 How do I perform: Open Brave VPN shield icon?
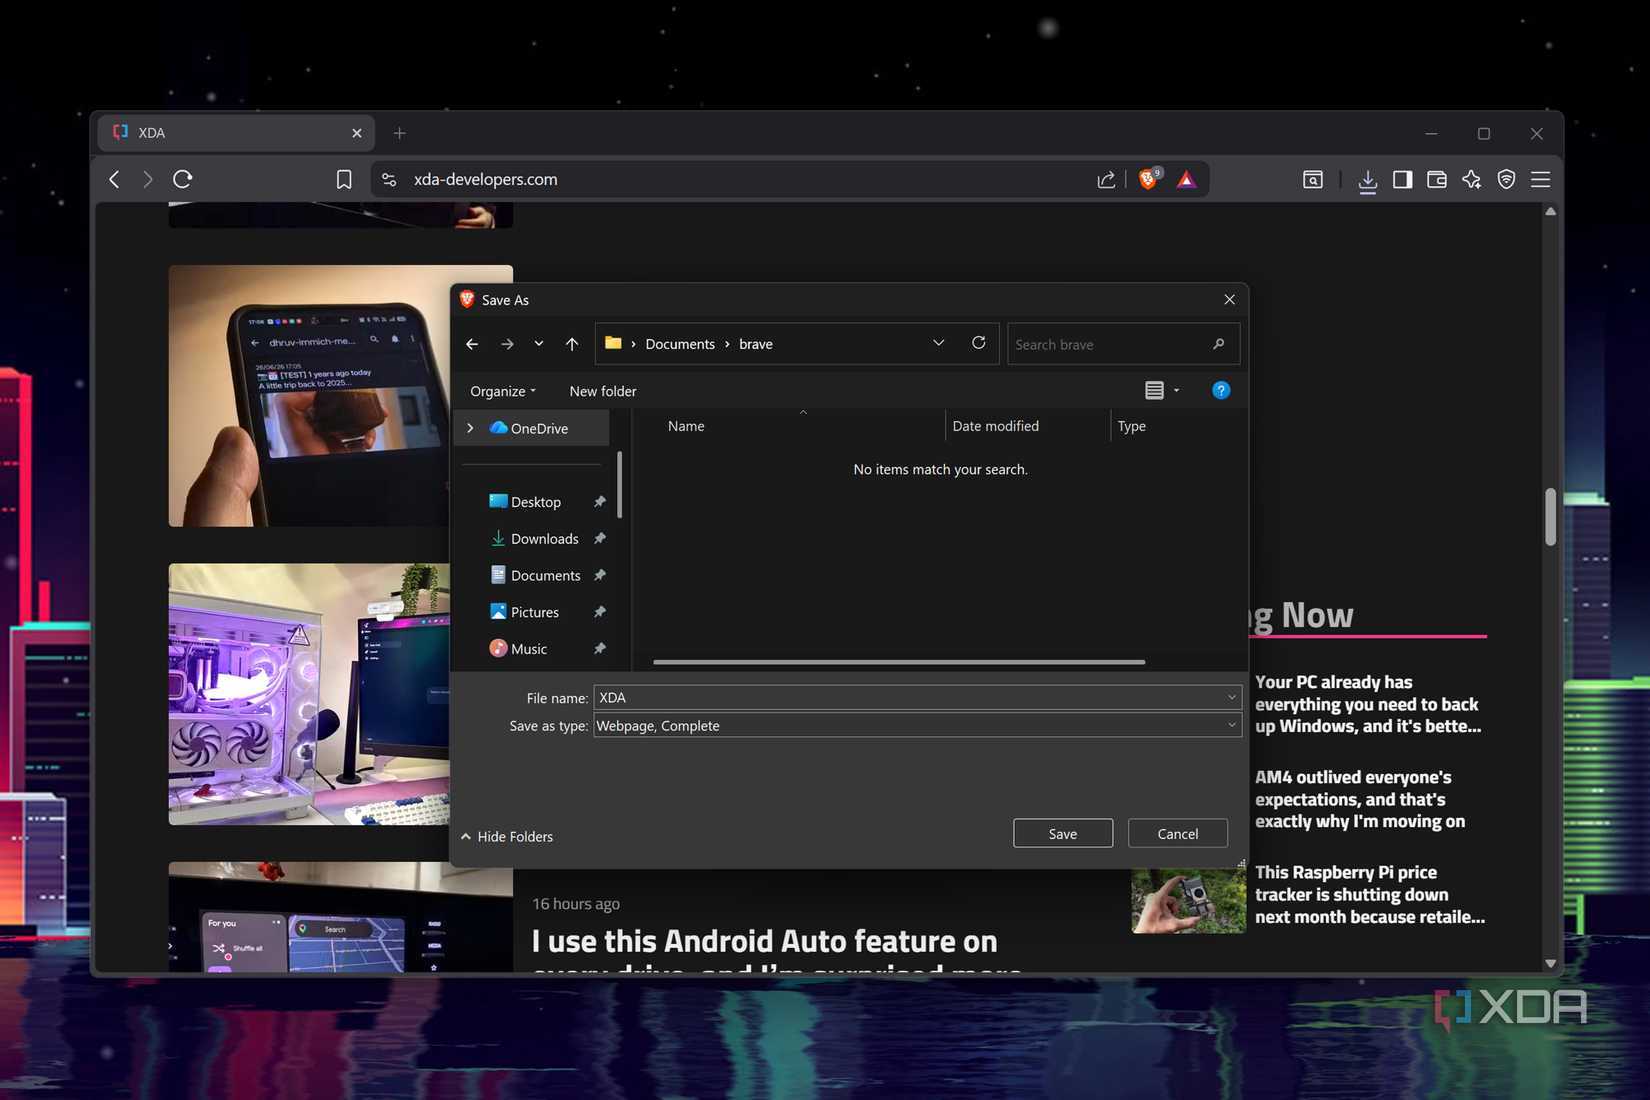point(1506,180)
